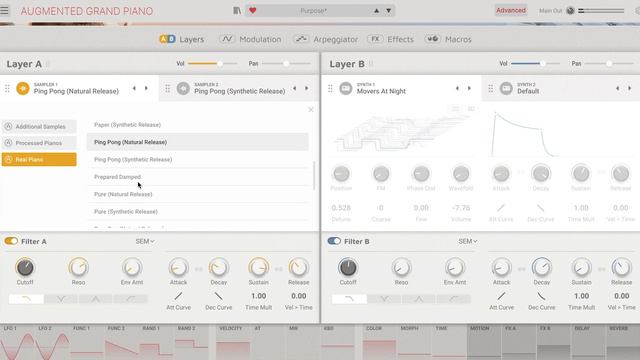
Task: Click Filter B Reso knob
Action: 401,268
